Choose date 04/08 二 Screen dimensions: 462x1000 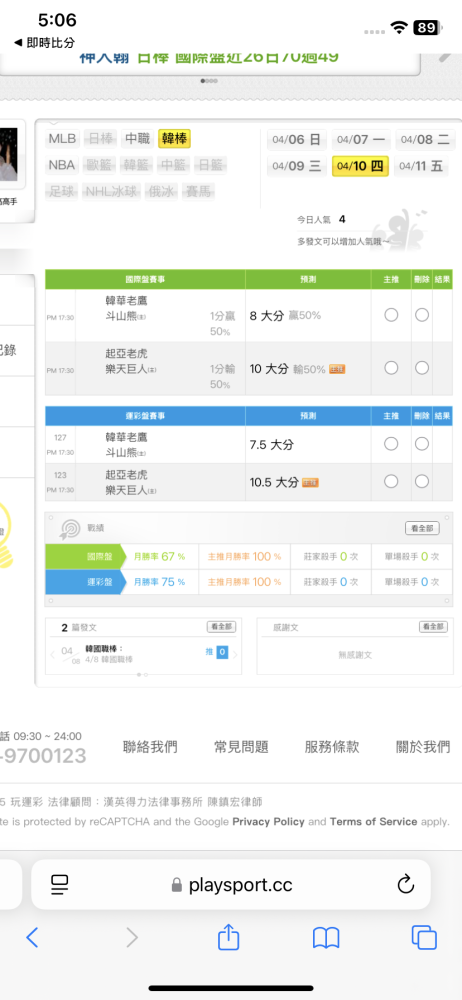pos(426,140)
